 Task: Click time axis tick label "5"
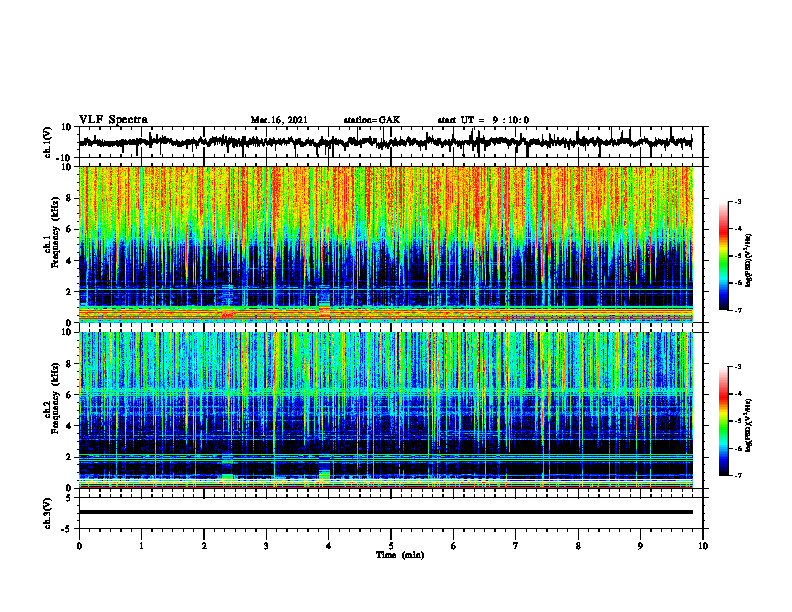click(x=391, y=546)
